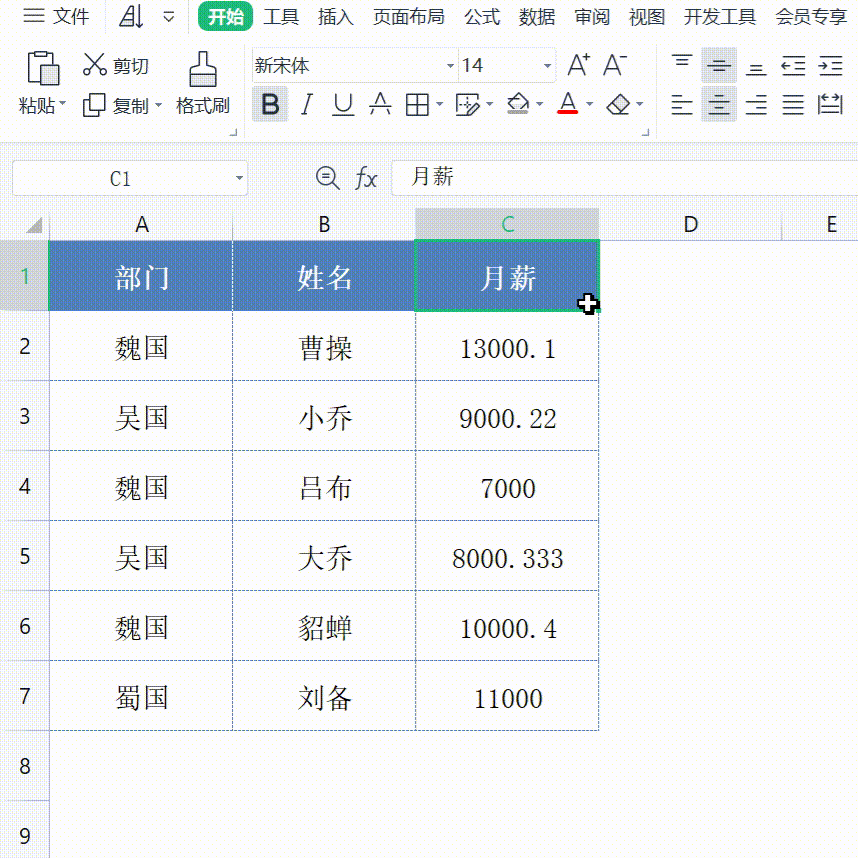The height and width of the screenshot is (858, 858).
Task: Expand the Name Box dropdown
Action: (x=239, y=178)
